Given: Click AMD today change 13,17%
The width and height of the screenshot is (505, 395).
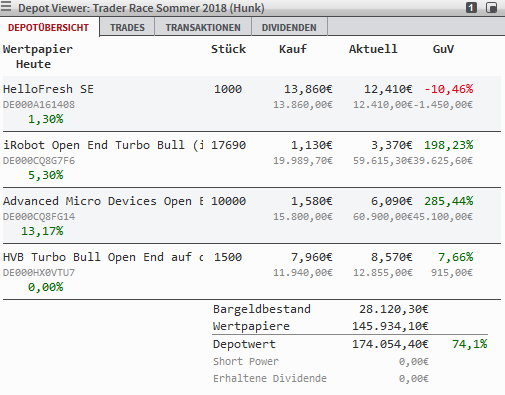Looking at the screenshot, I should tap(42, 231).
